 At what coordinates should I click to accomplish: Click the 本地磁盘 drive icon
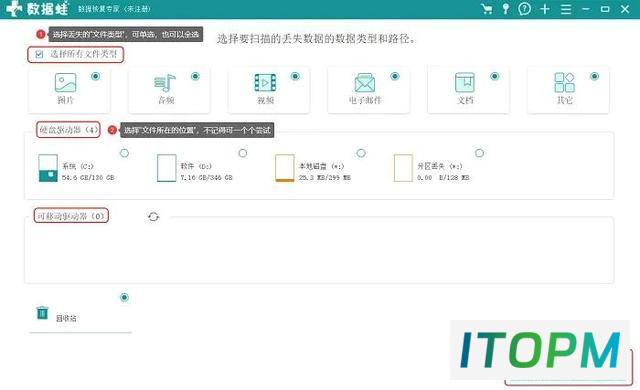pyautogui.click(x=284, y=168)
